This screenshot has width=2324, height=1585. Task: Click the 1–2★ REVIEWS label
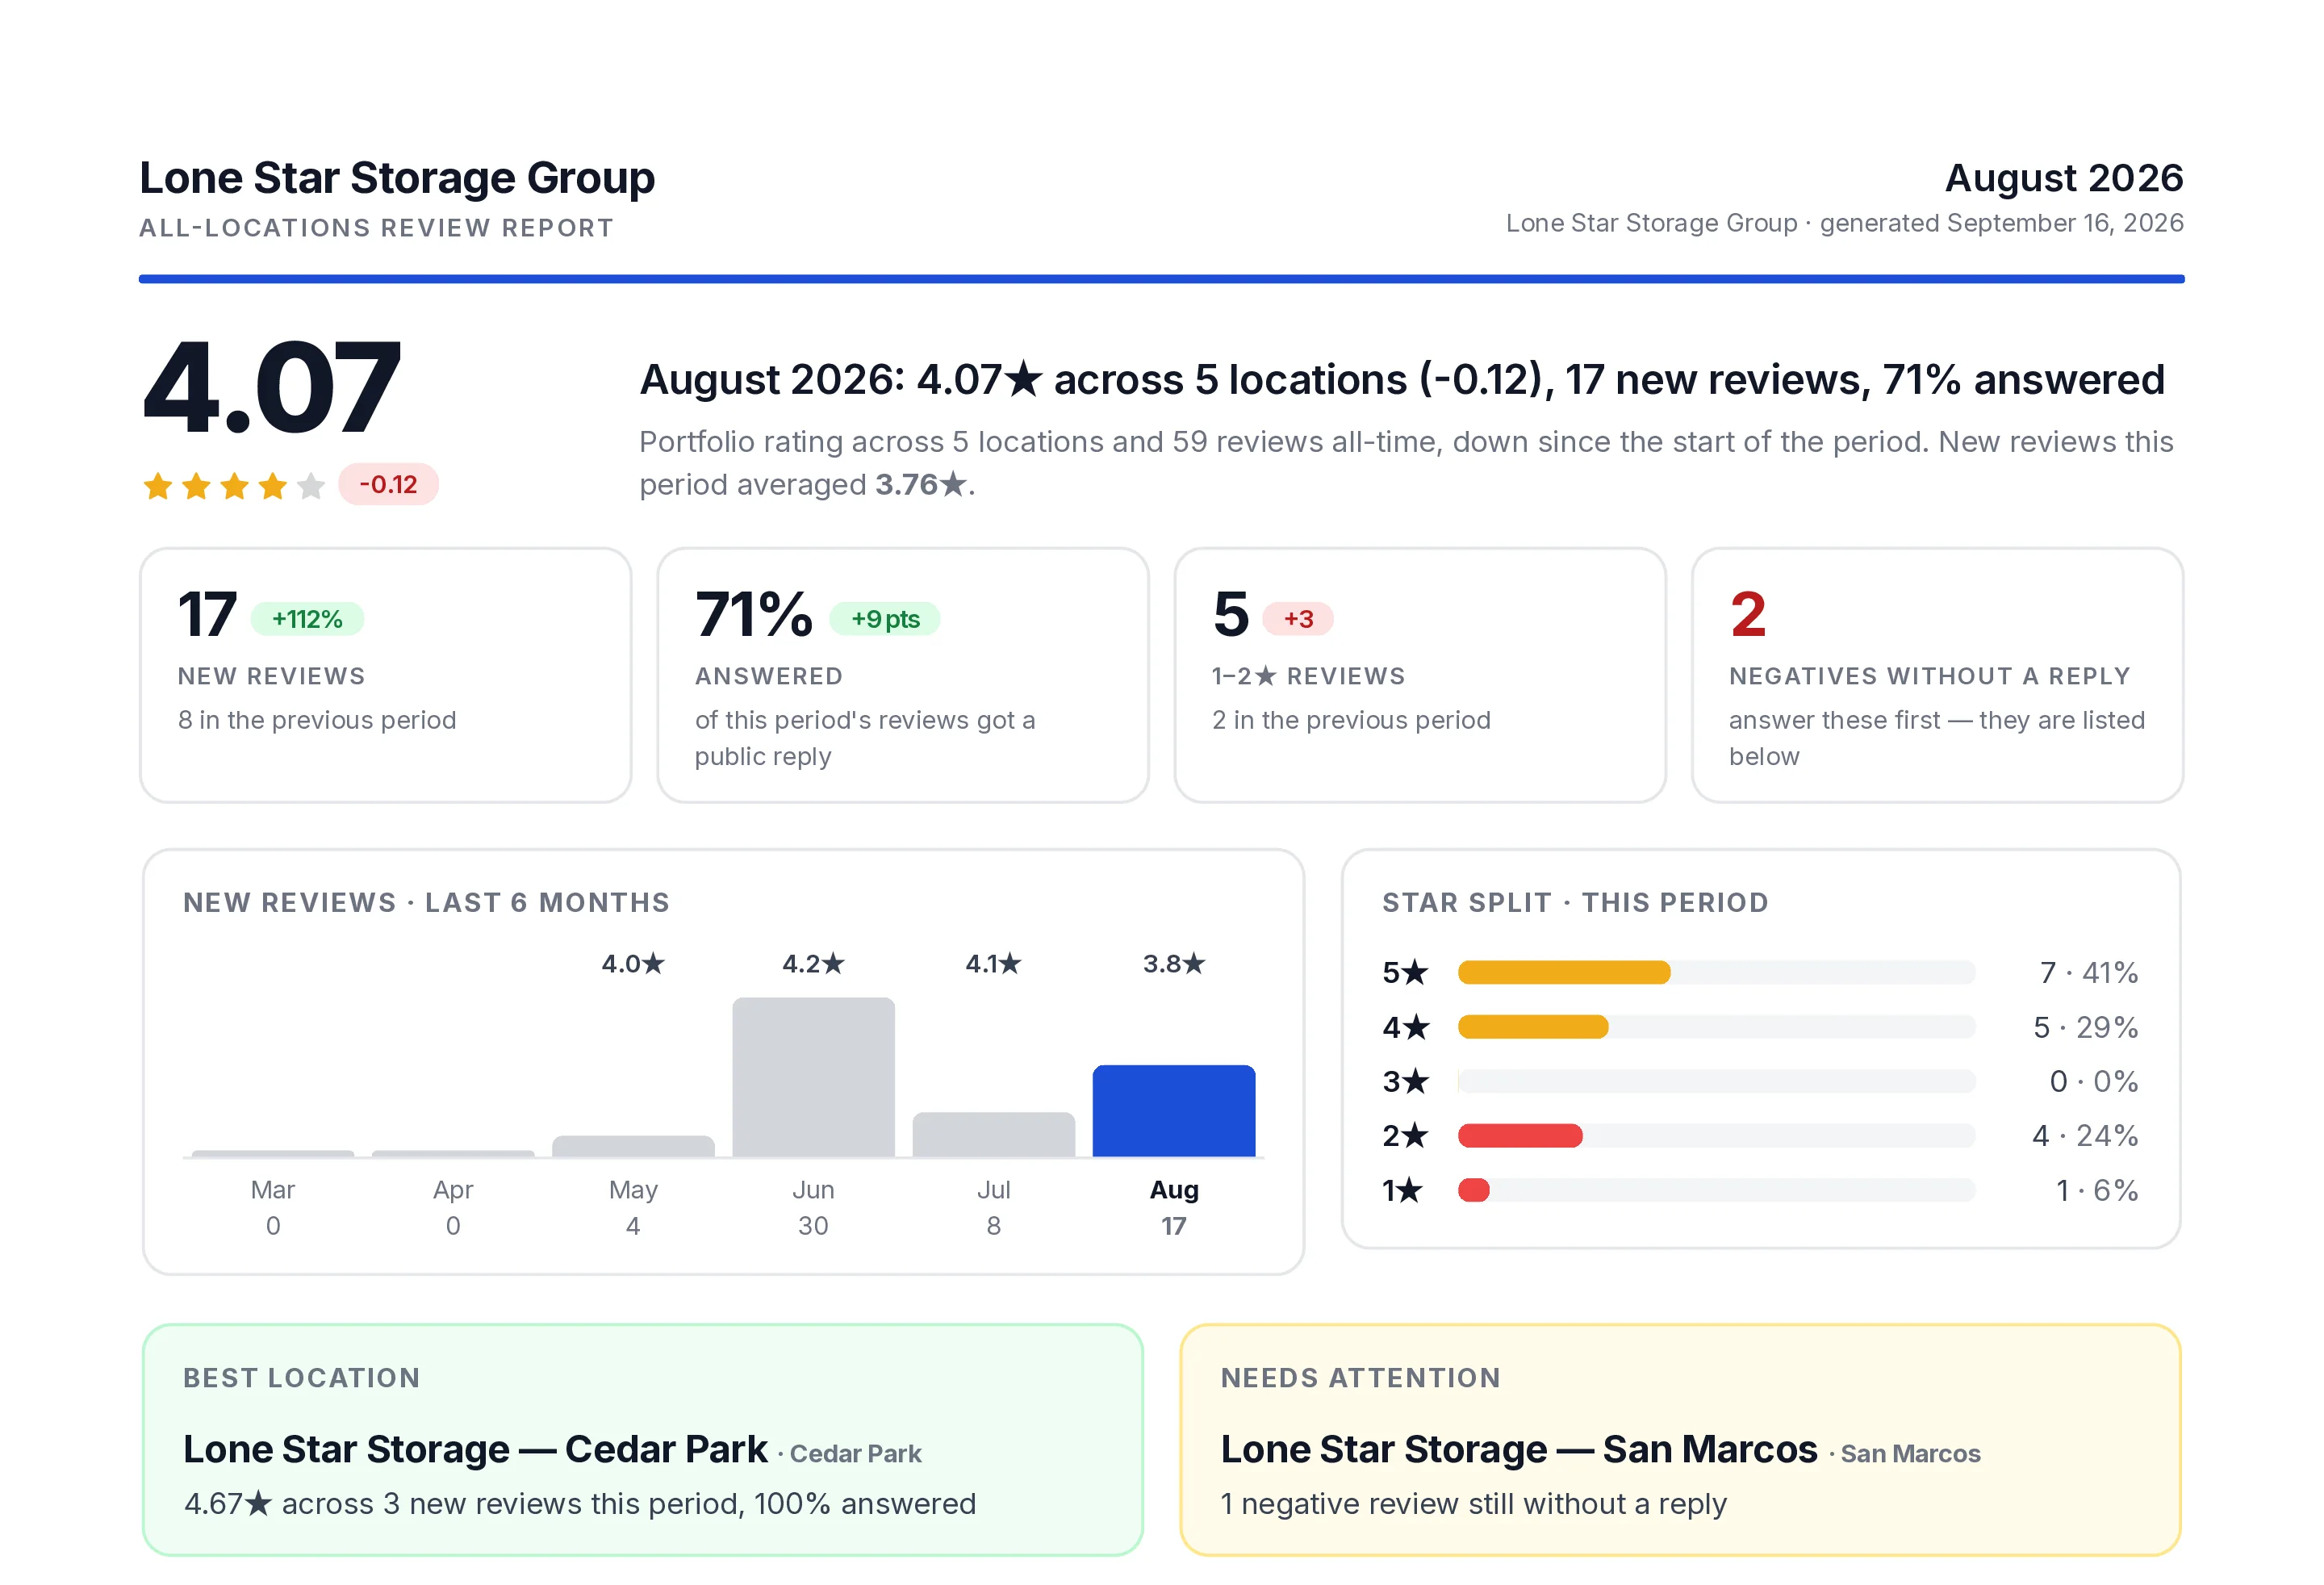(x=1308, y=676)
